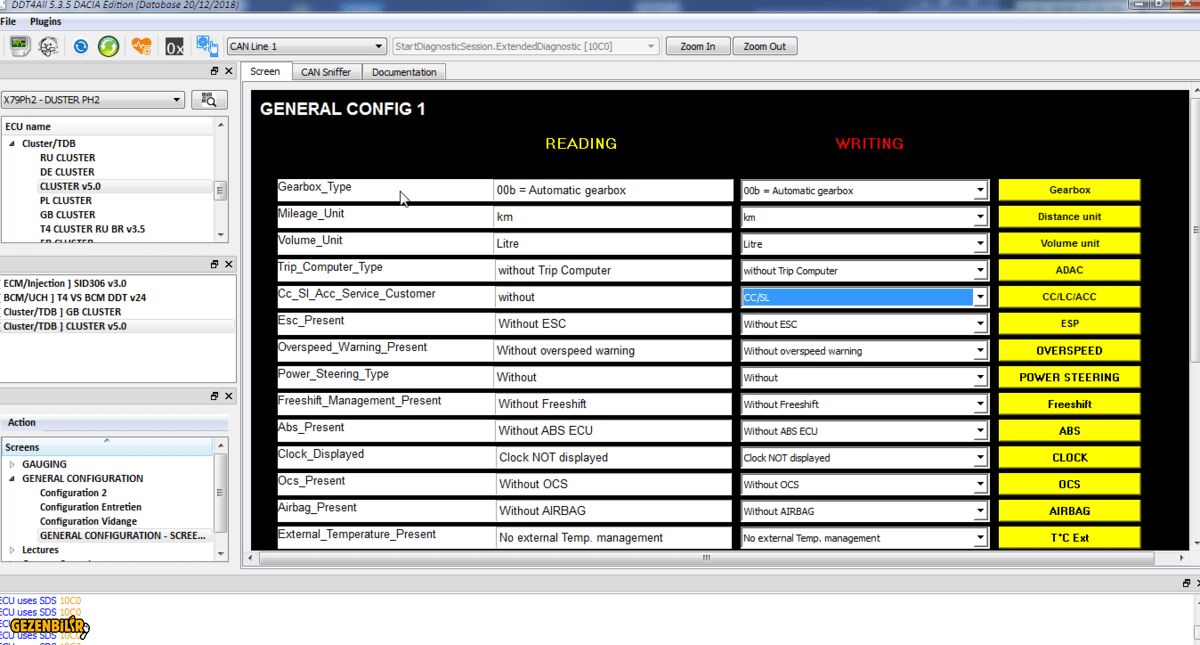The width and height of the screenshot is (1200, 645).
Task: Open the File menu
Action: point(8,21)
